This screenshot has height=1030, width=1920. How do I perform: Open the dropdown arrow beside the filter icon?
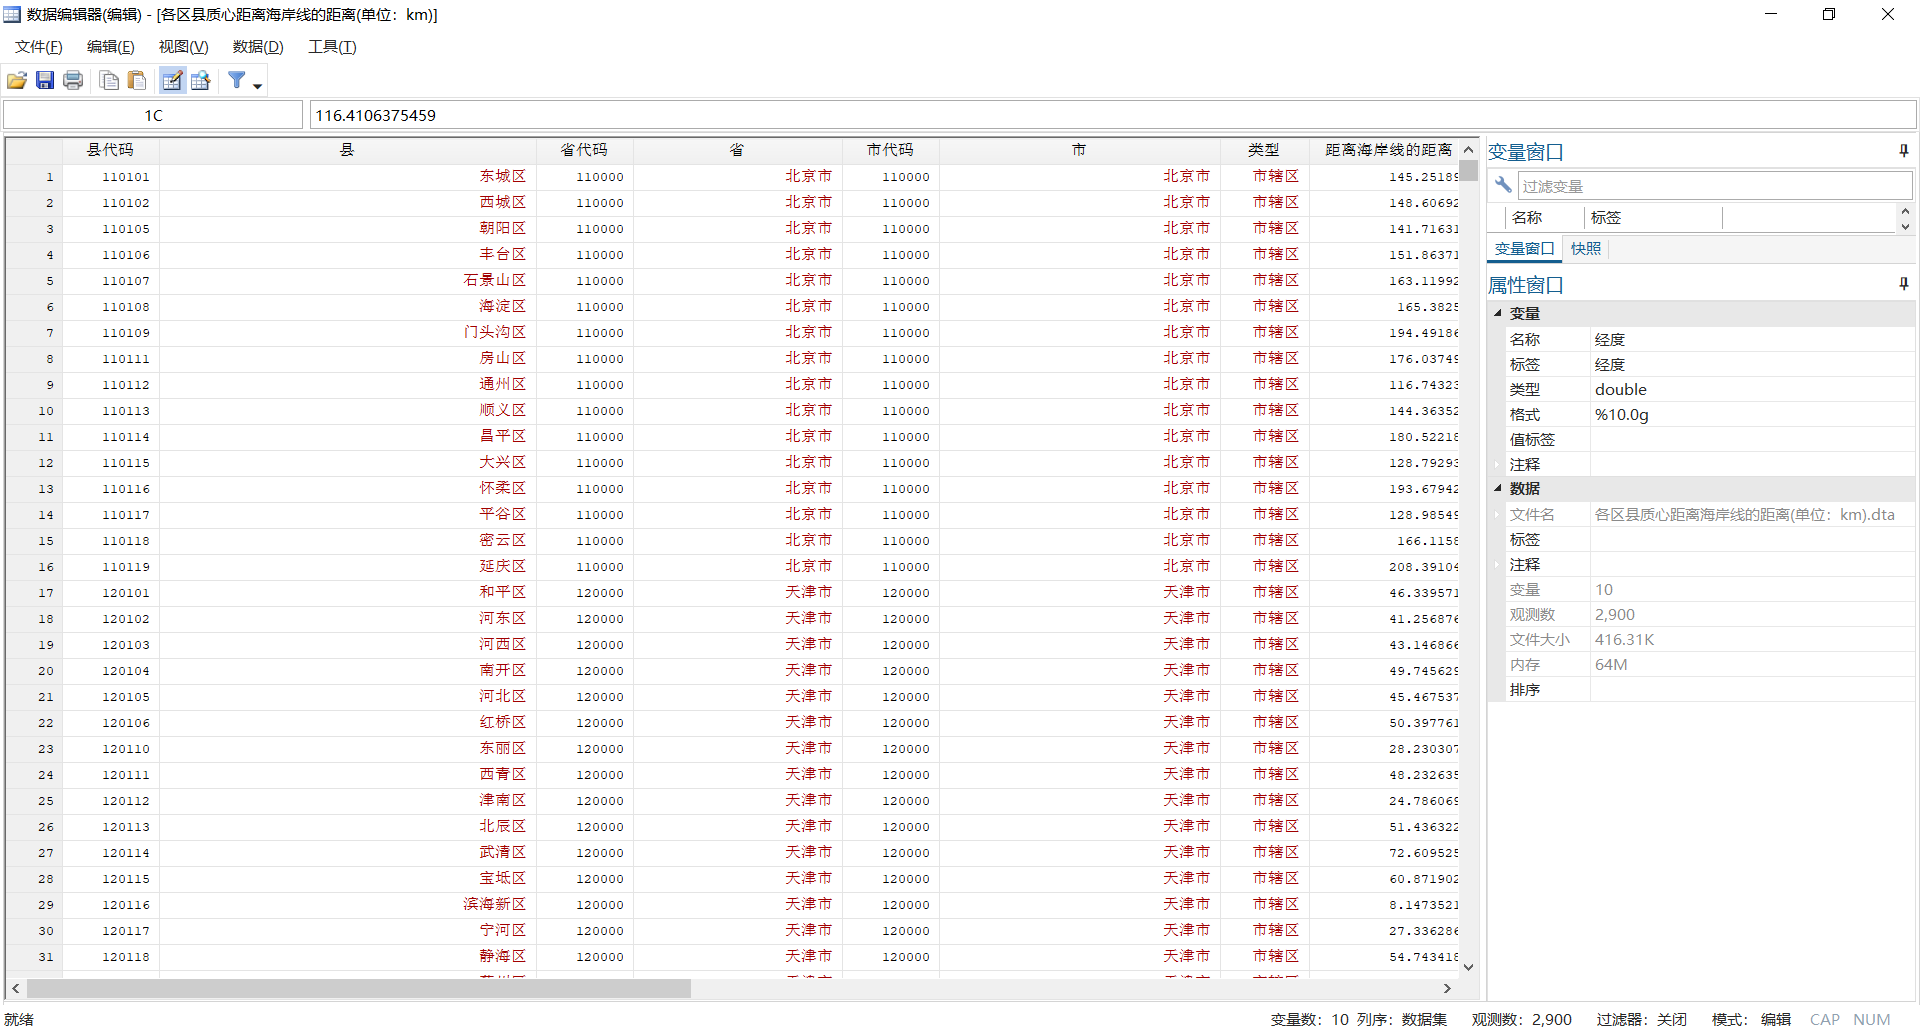point(258,86)
